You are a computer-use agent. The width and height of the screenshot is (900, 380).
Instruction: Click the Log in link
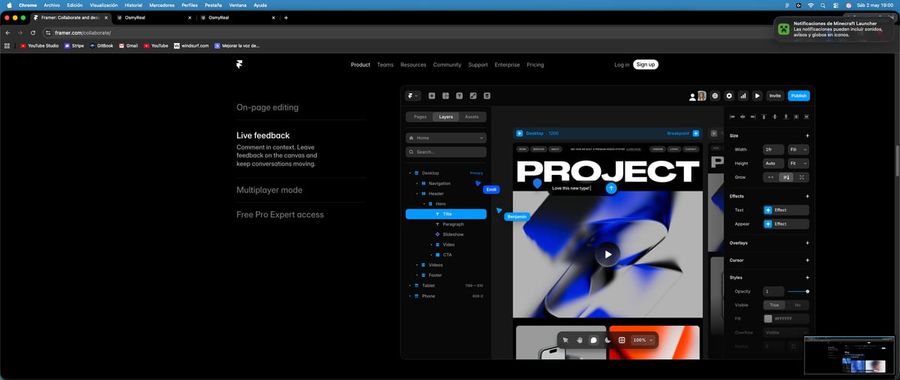pyautogui.click(x=622, y=65)
